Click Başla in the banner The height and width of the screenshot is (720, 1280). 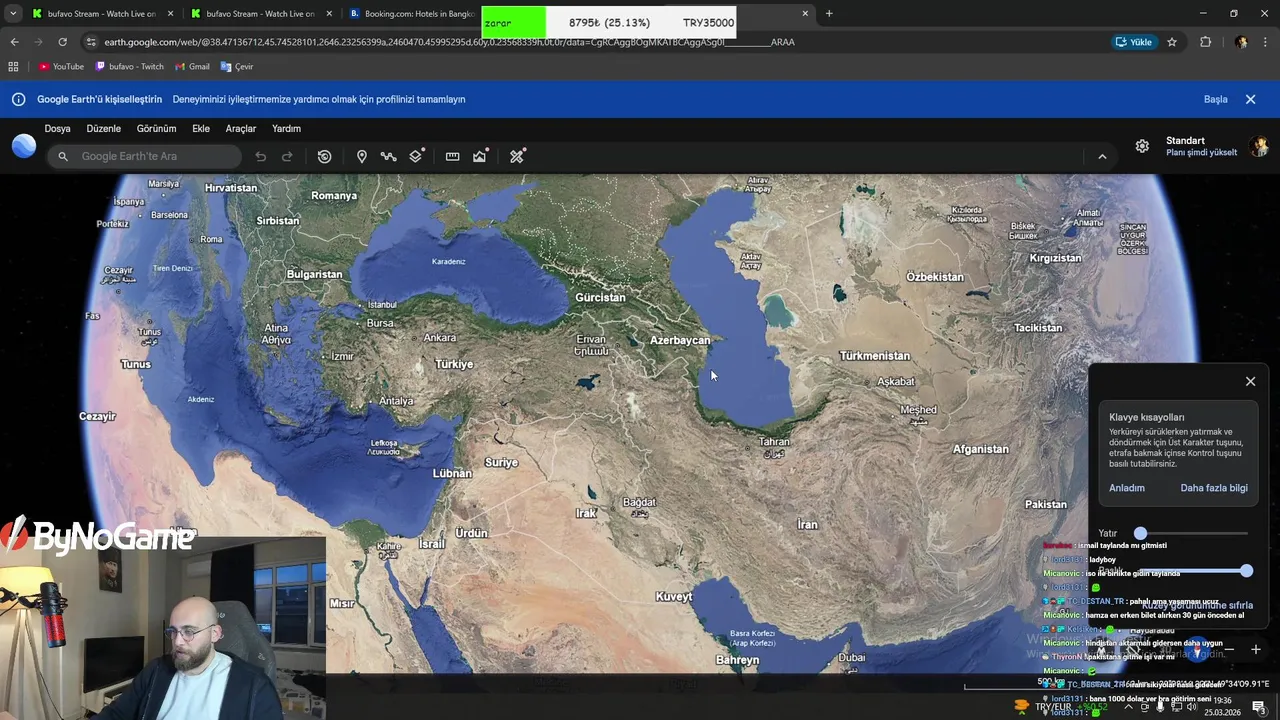point(1215,99)
